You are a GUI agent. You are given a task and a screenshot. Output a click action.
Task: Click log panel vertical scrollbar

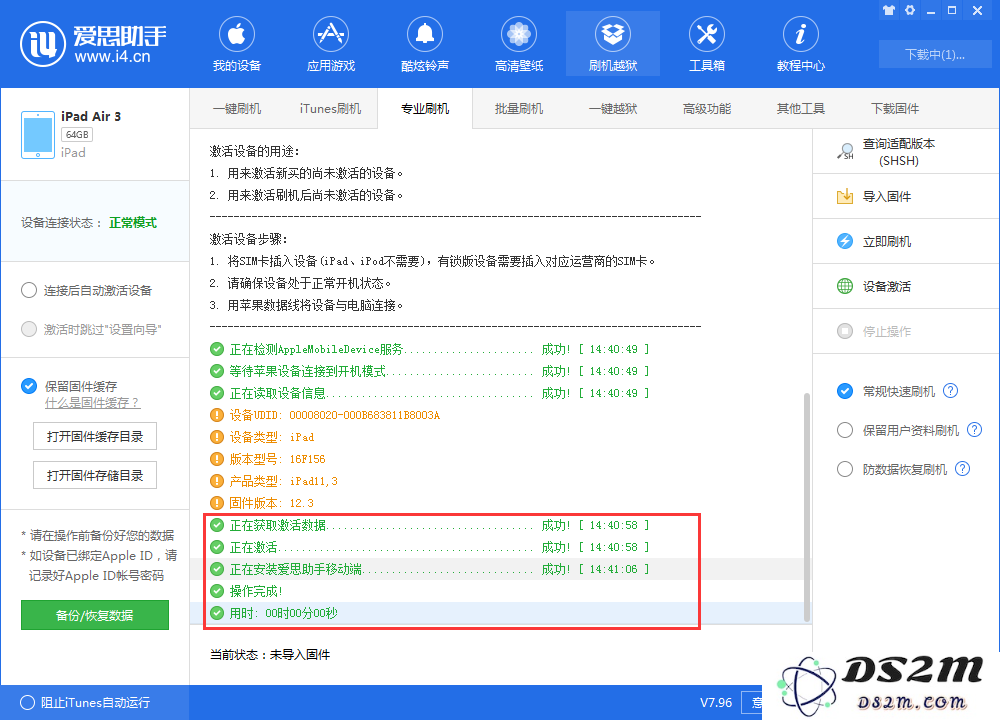tap(807, 507)
